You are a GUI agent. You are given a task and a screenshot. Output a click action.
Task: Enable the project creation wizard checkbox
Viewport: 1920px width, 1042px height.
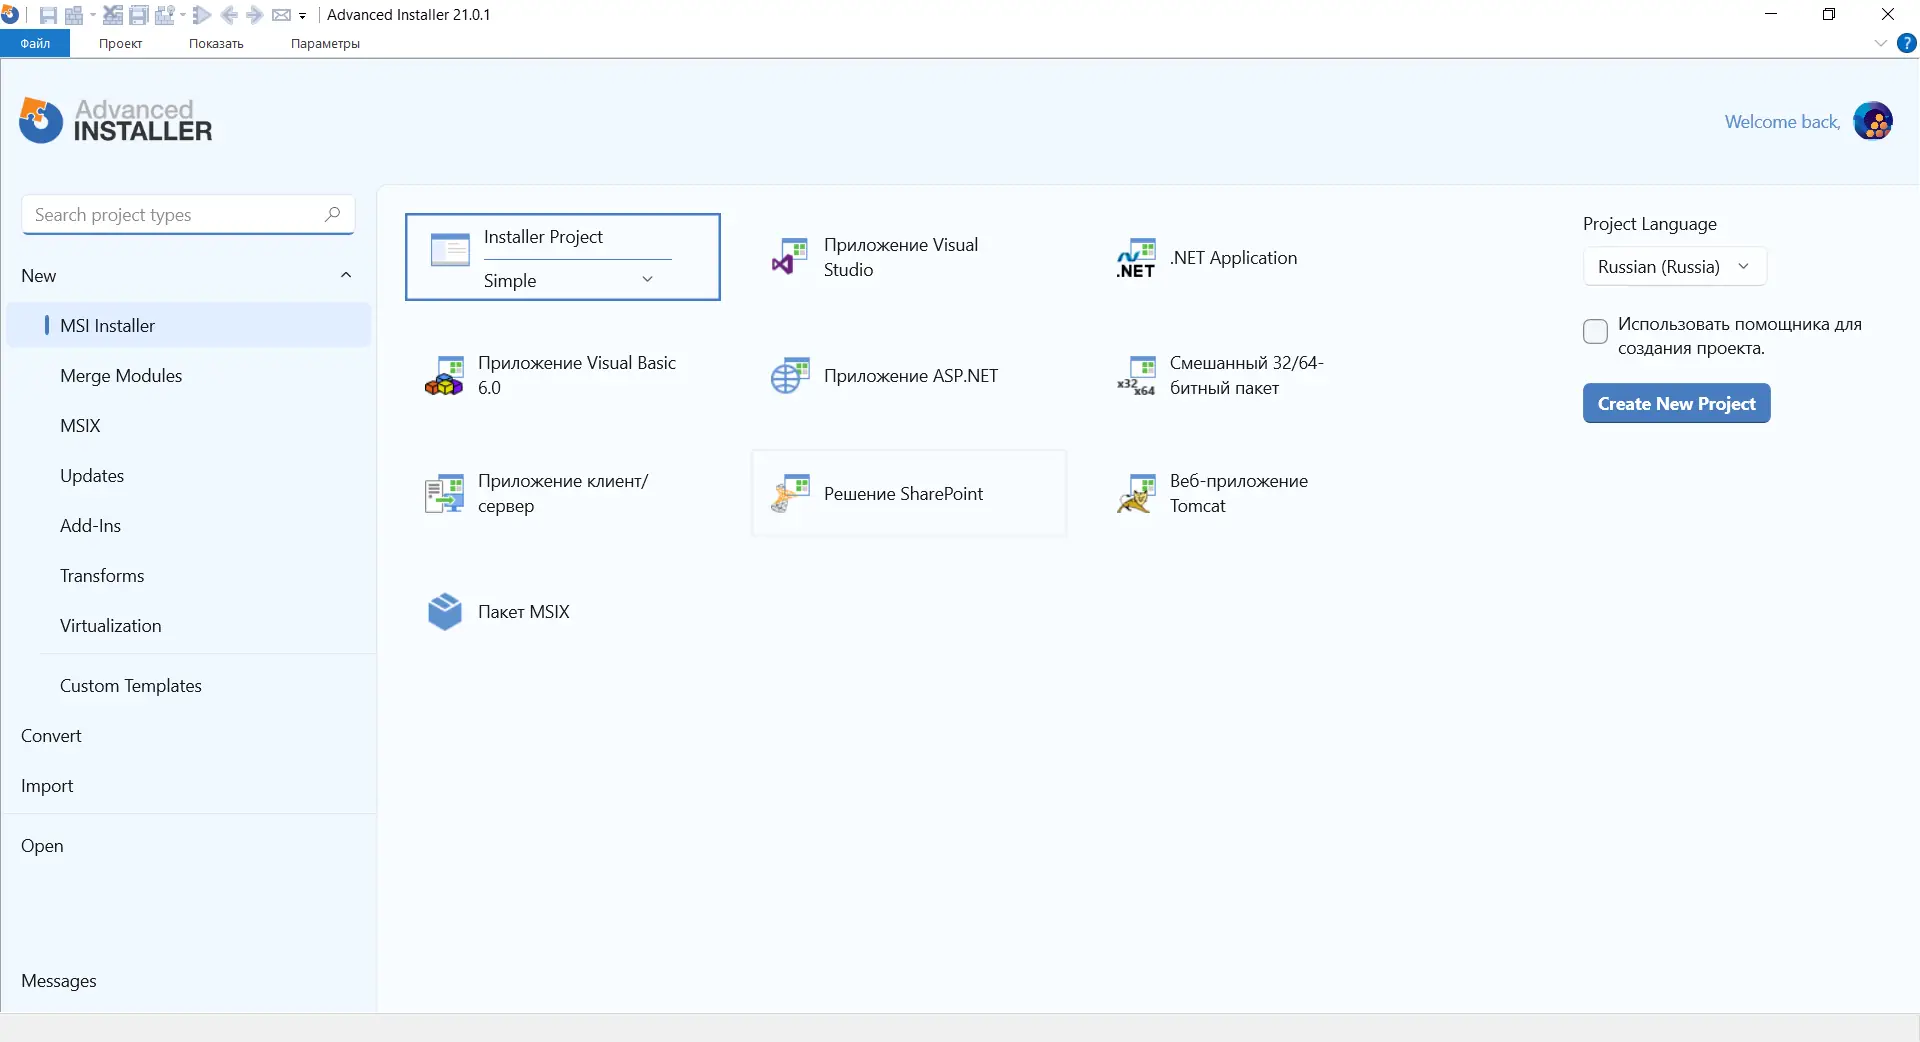click(1595, 331)
